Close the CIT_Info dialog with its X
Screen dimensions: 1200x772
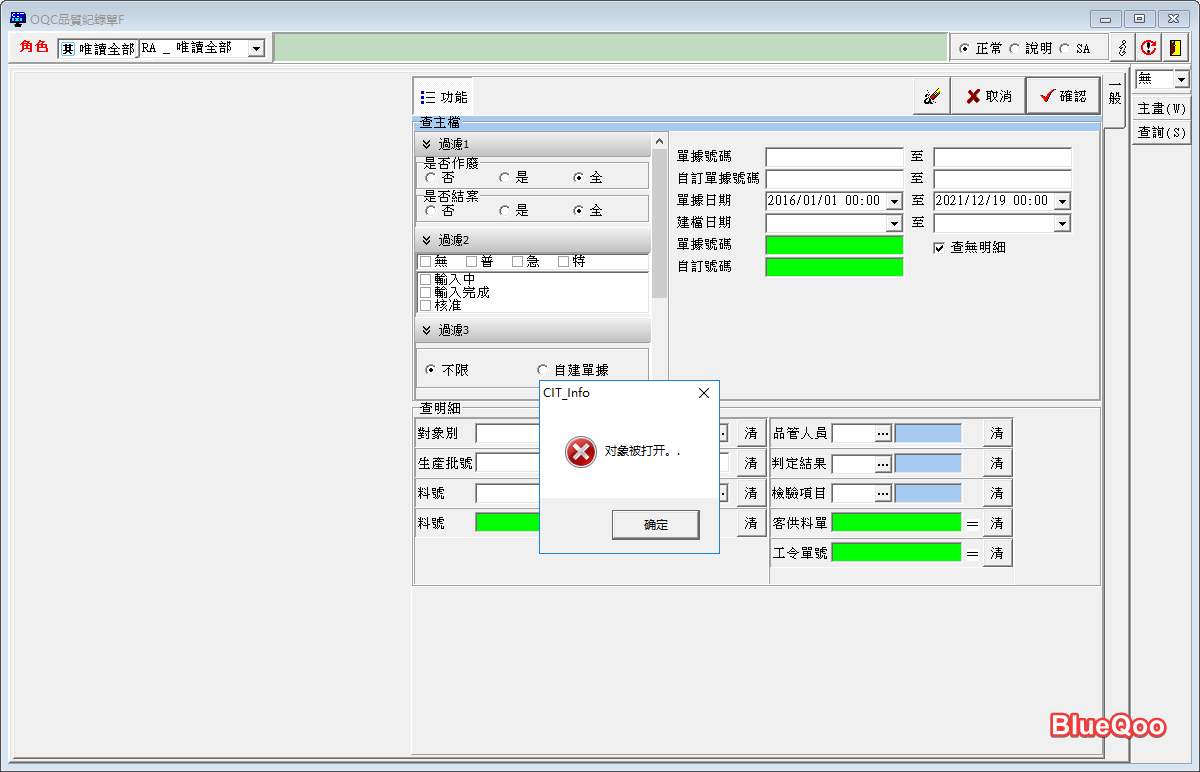(703, 393)
